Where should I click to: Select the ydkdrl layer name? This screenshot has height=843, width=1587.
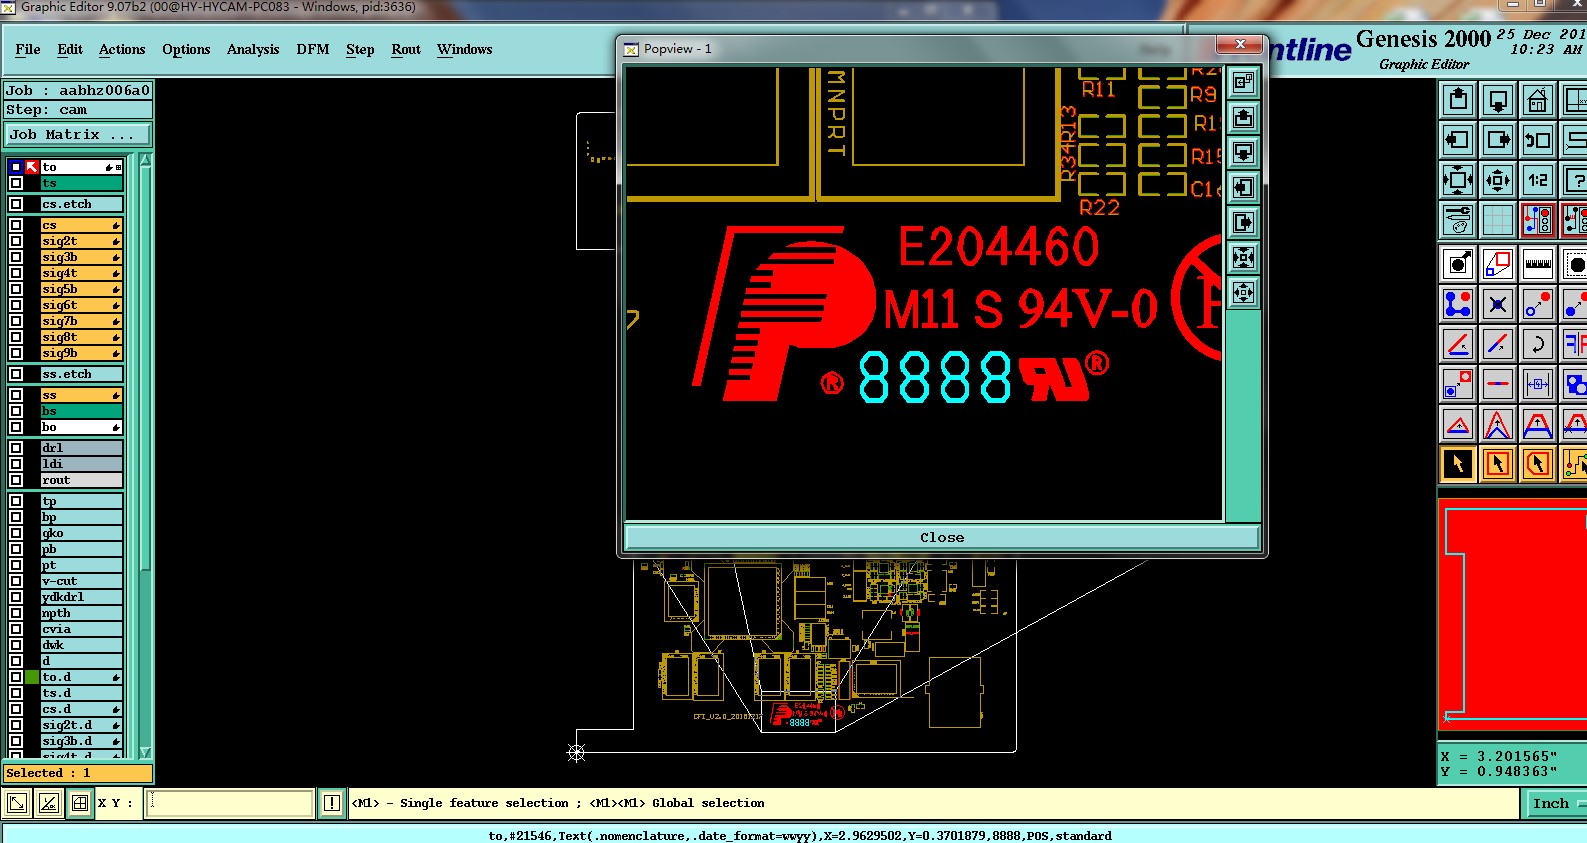(82, 597)
